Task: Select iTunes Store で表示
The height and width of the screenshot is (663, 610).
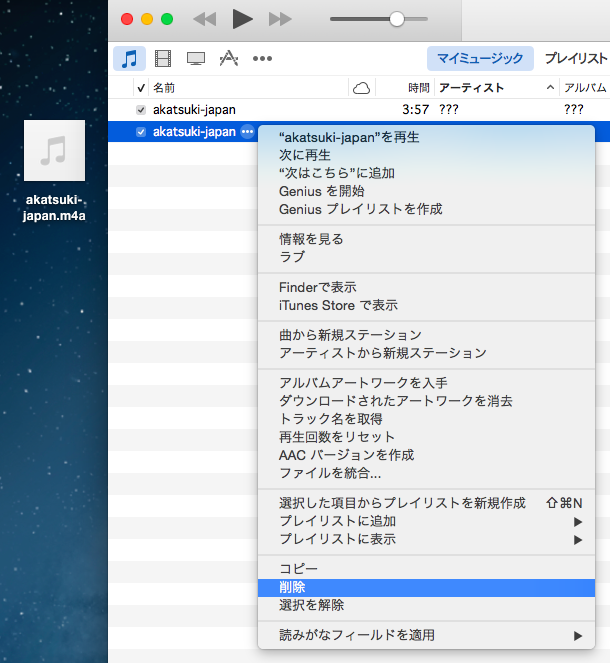Action: [426, 305]
